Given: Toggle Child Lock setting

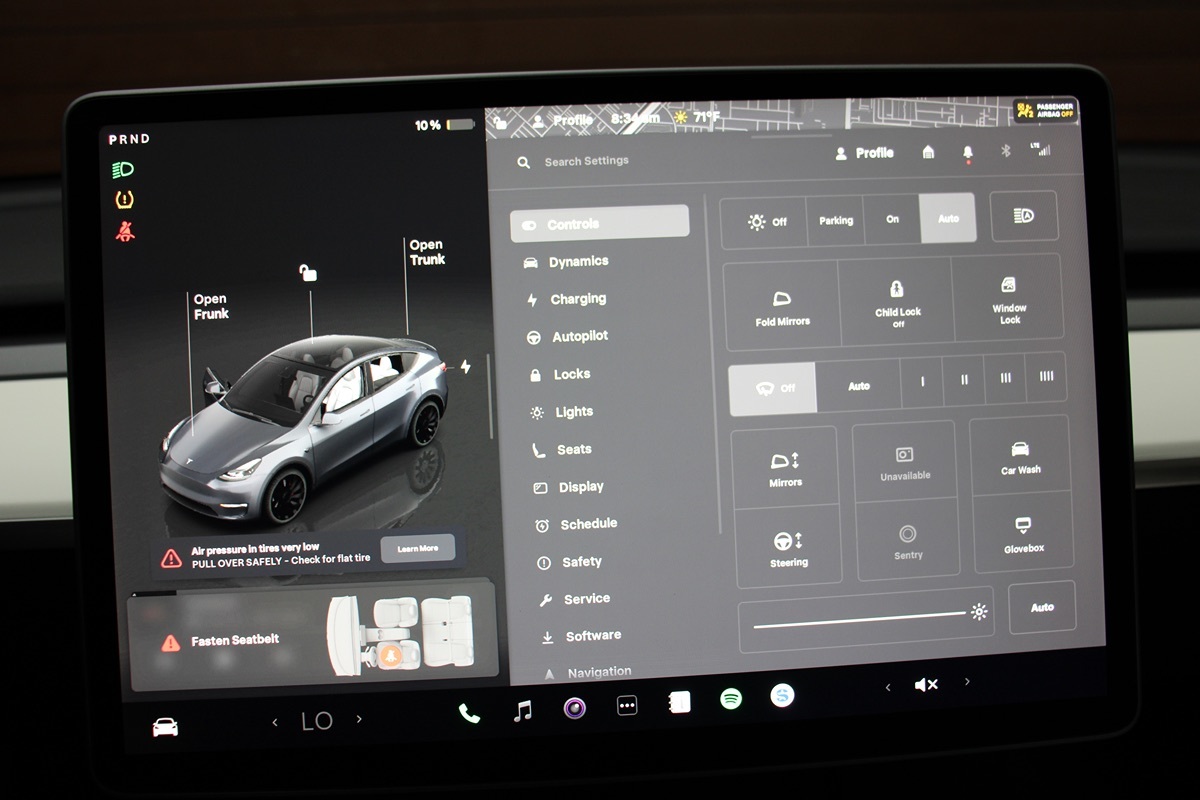Looking at the screenshot, I should [897, 302].
